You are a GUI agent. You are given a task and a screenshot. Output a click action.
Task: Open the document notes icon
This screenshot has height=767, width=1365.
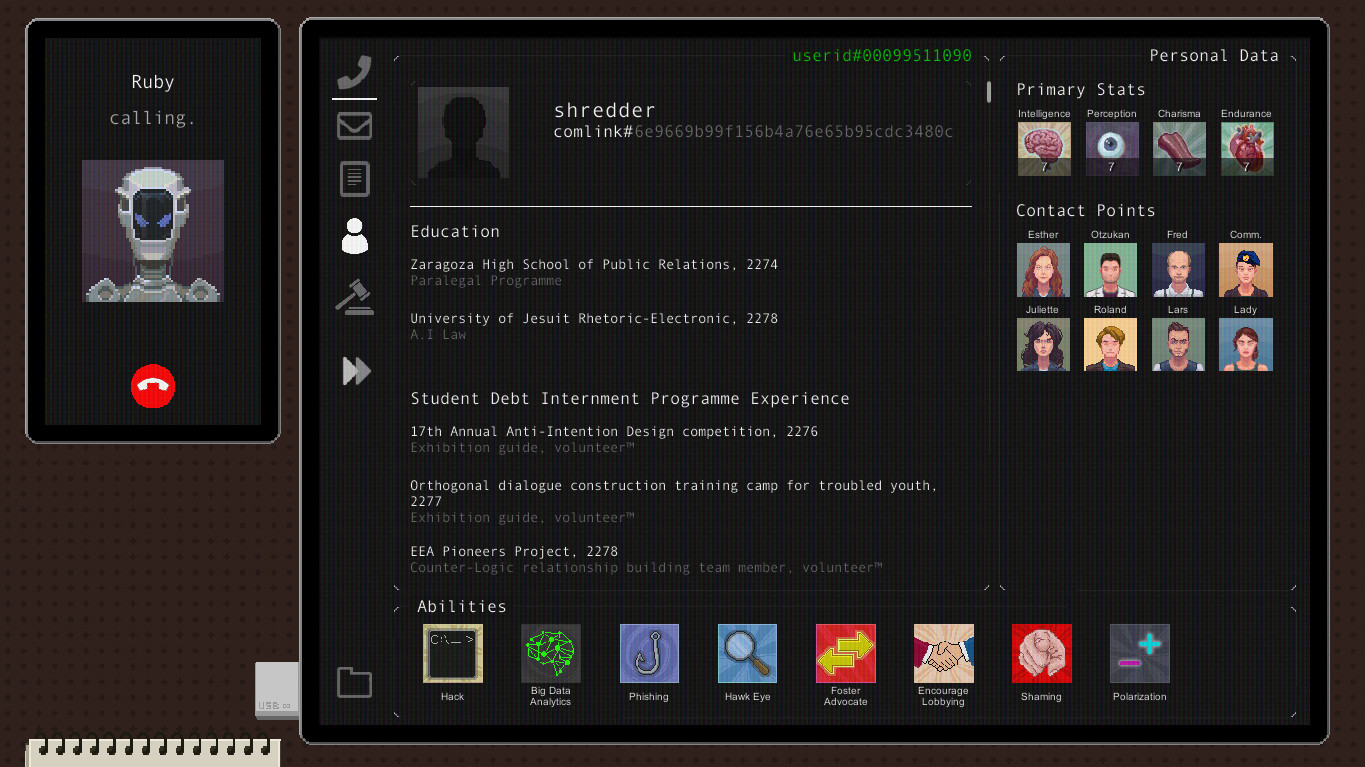tap(354, 178)
